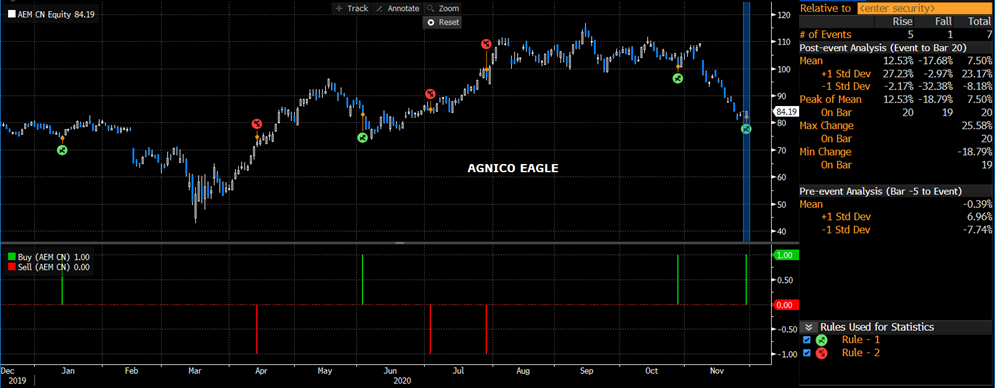Click the green Rule - 1 icon
Screen dimensions: 995x388
pyautogui.click(x=822, y=340)
